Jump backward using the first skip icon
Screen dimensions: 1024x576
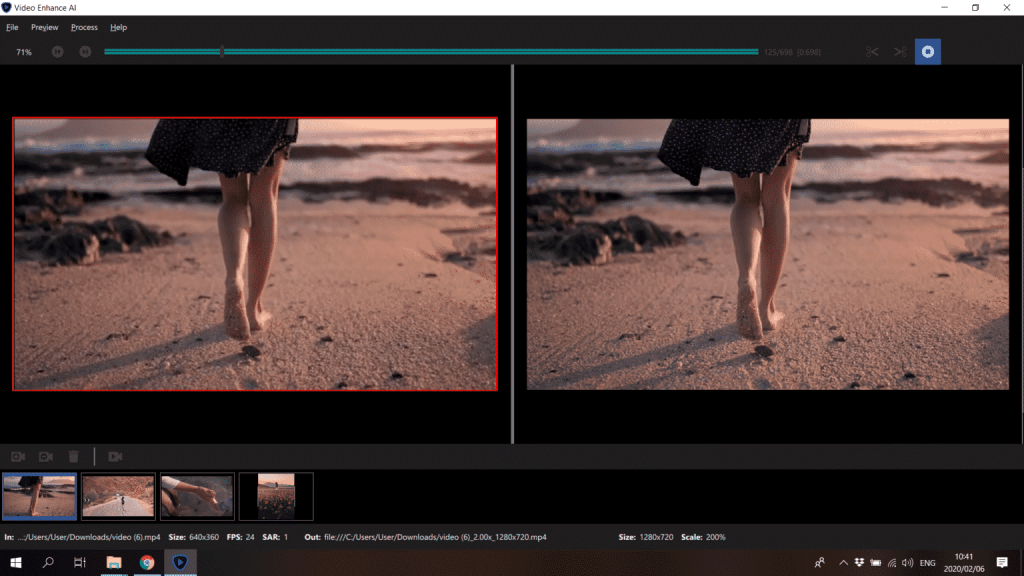(58, 51)
